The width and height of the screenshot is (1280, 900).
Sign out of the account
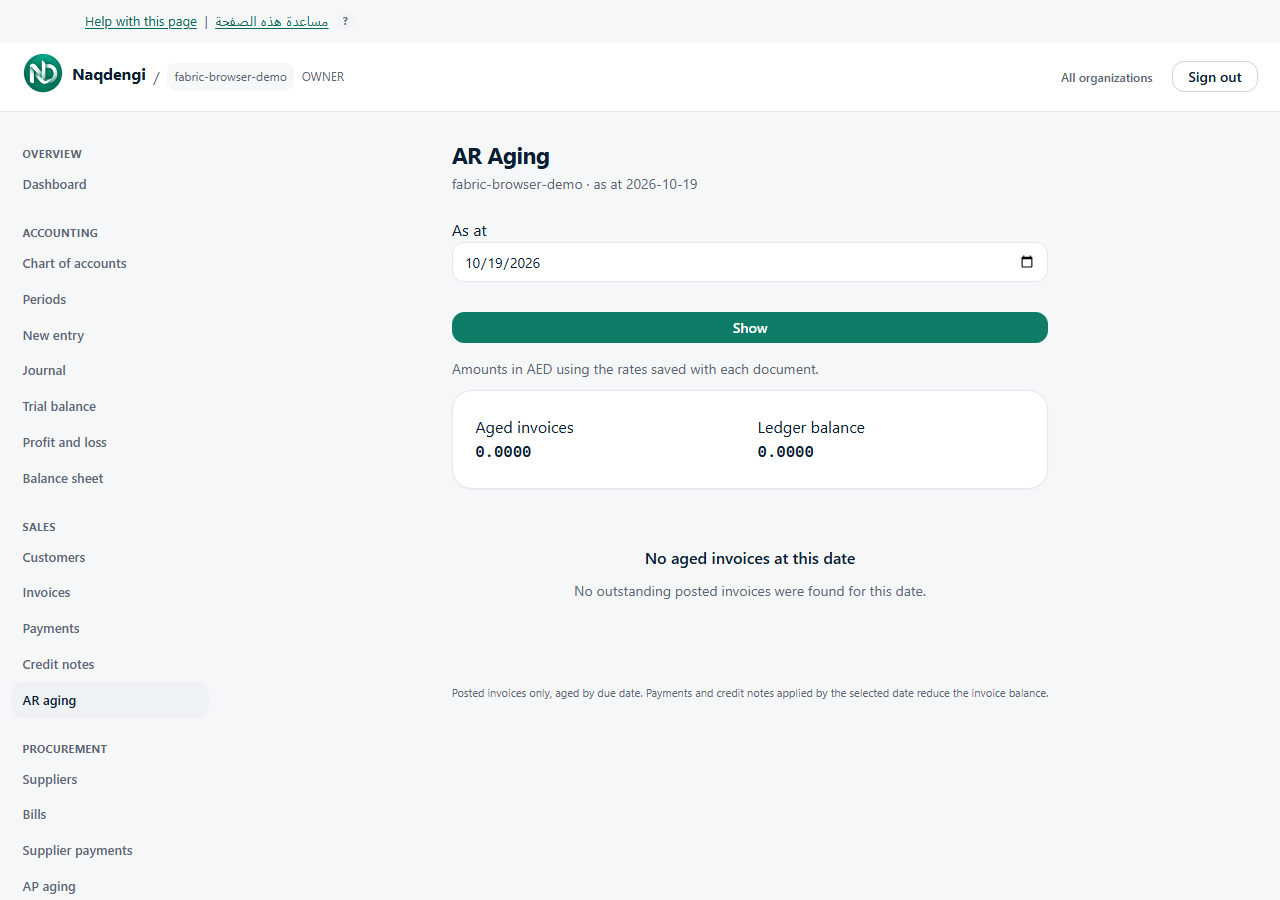click(x=1214, y=77)
